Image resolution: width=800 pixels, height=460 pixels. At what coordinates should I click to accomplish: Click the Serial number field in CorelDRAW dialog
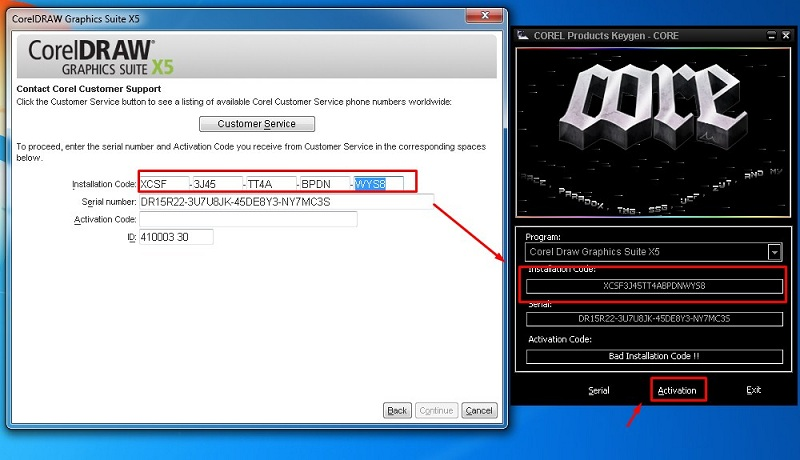pos(285,201)
